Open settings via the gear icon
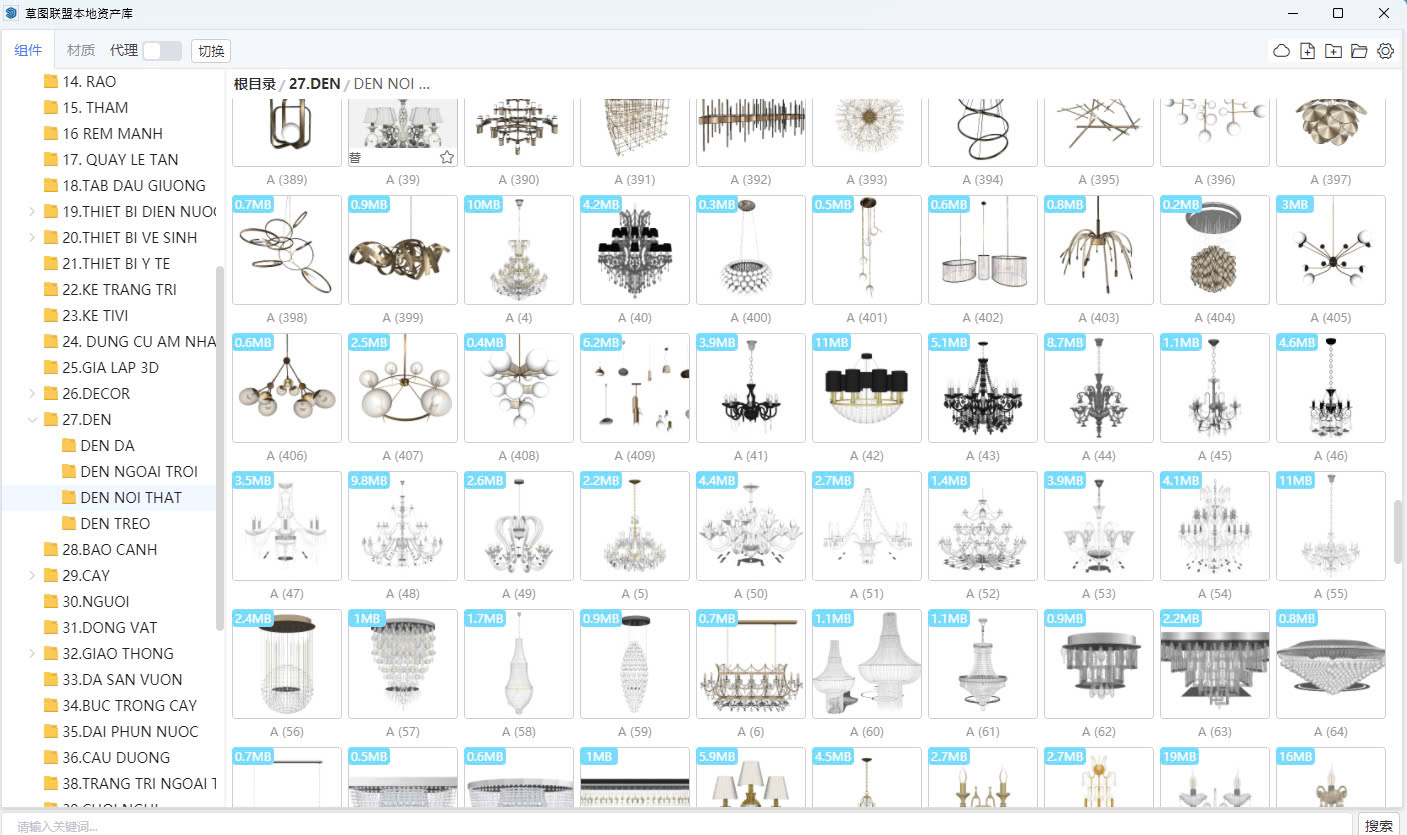 (1385, 51)
